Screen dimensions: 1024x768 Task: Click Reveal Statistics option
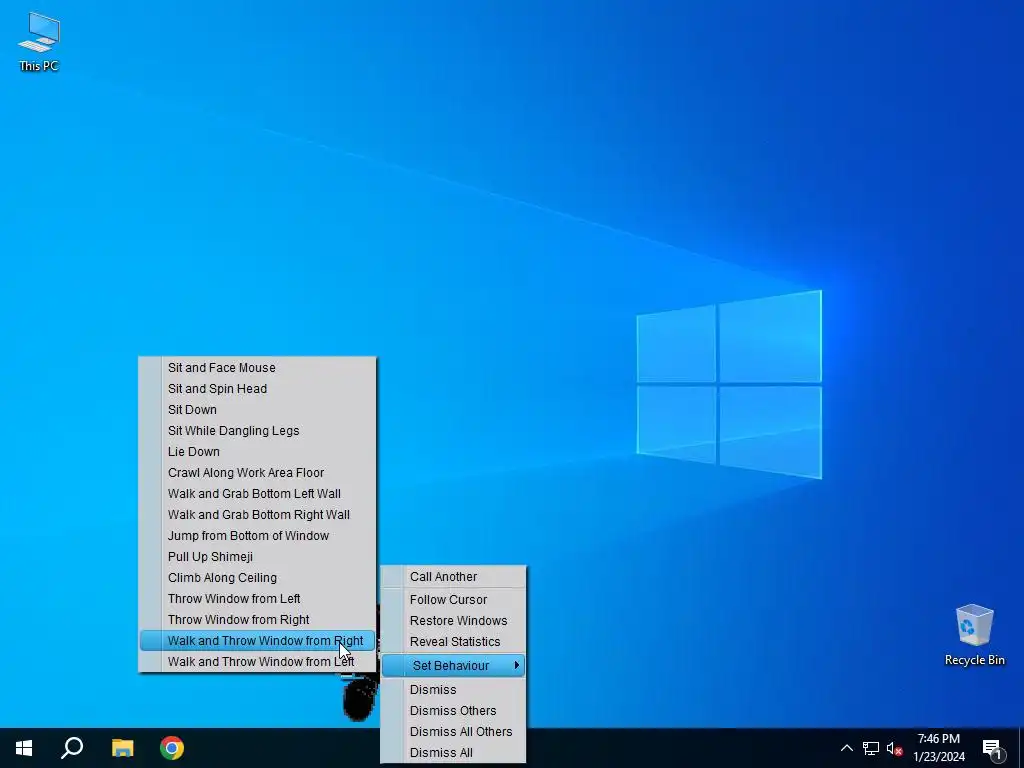click(453, 641)
